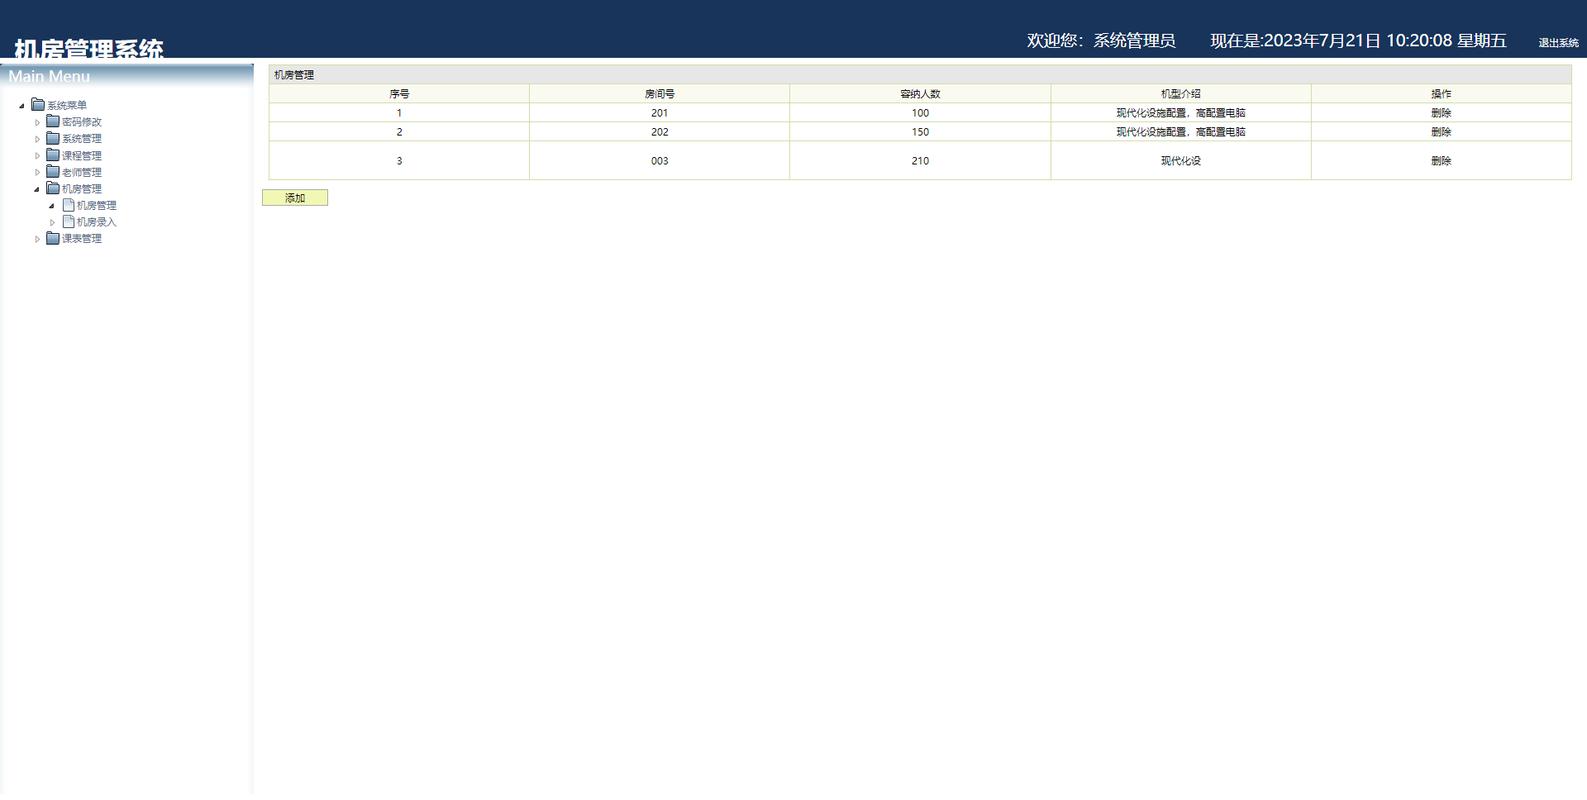Expand the 机房录入 node arrow
Screen dimensions: 1587x800
[52, 222]
